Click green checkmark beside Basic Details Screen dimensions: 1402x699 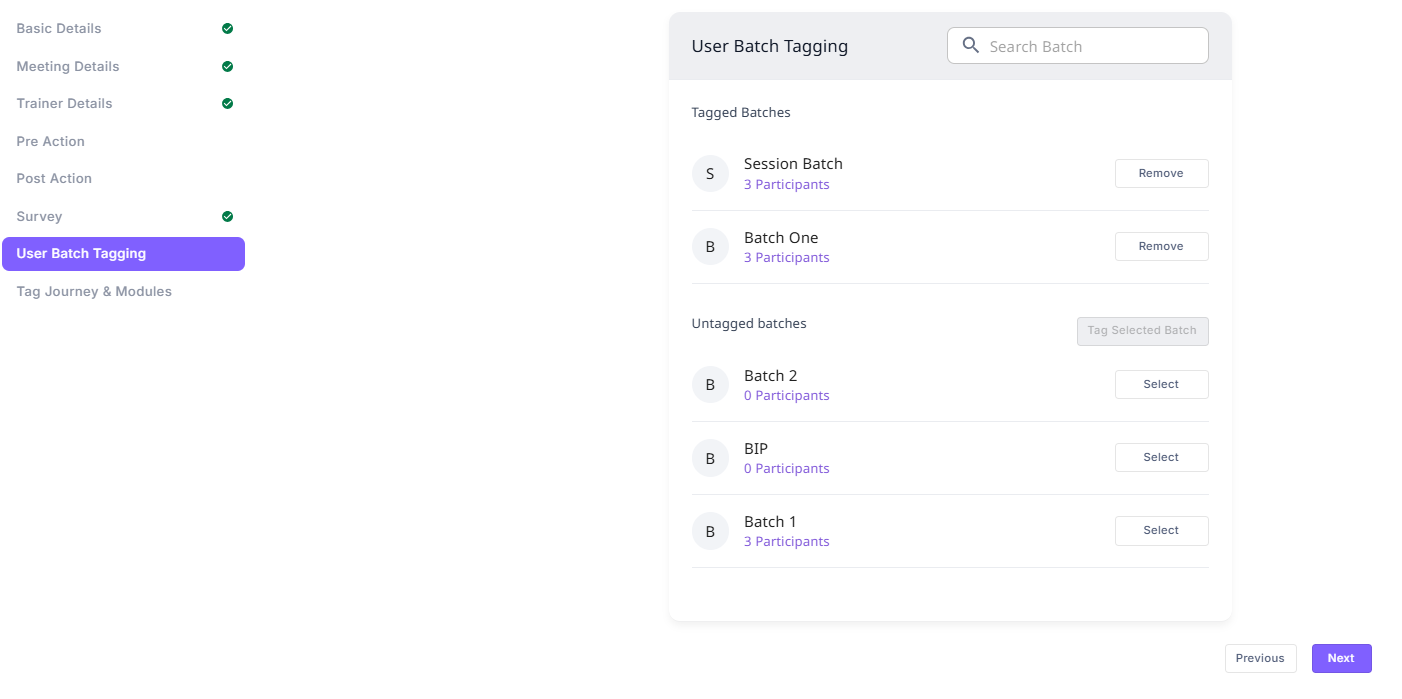(x=227, y=29)
